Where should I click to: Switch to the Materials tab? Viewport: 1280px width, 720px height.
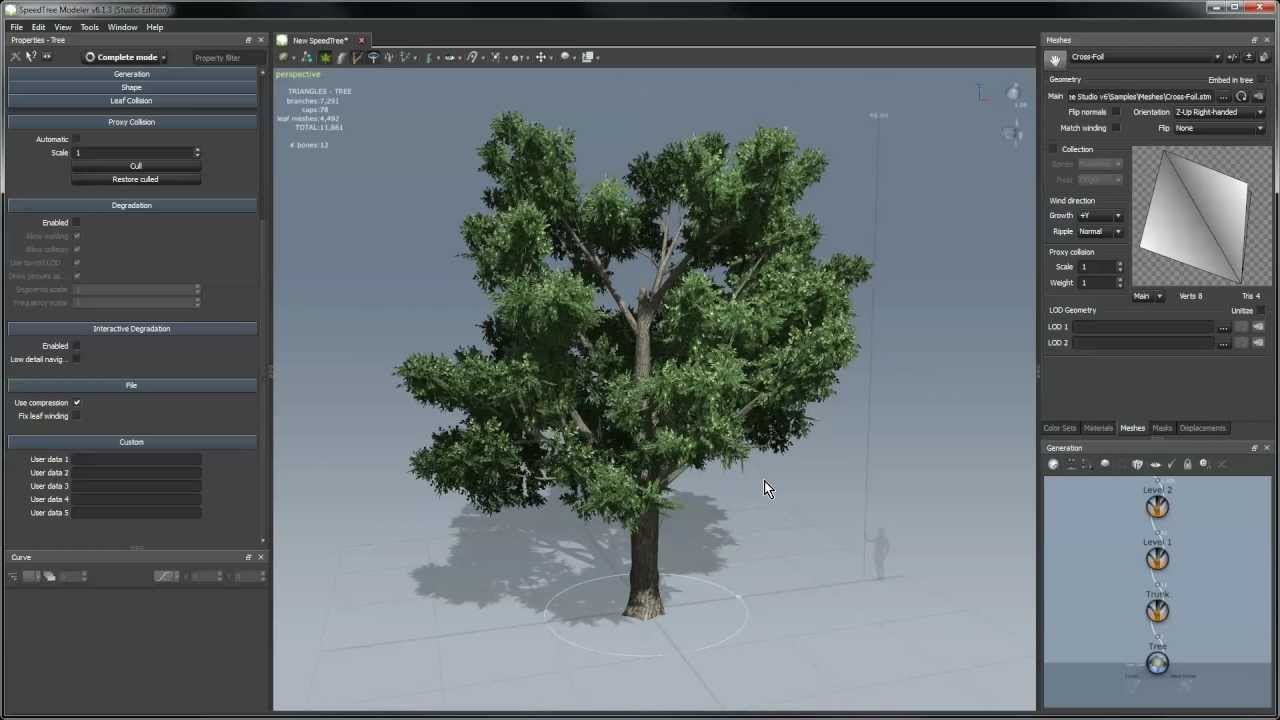point(1098,428)
